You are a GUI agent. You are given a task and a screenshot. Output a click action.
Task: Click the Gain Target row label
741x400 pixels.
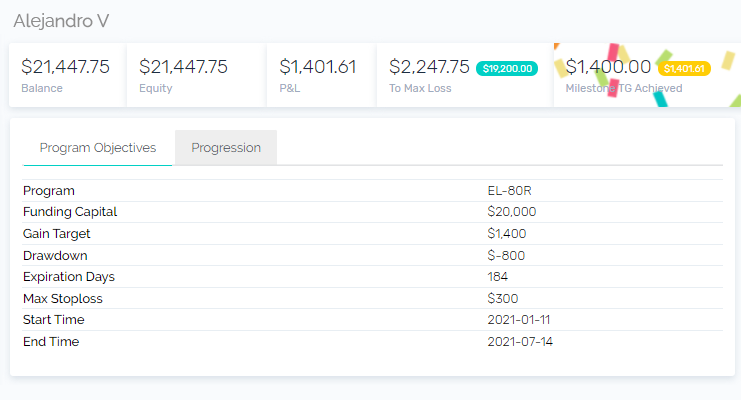pos(56,234)
